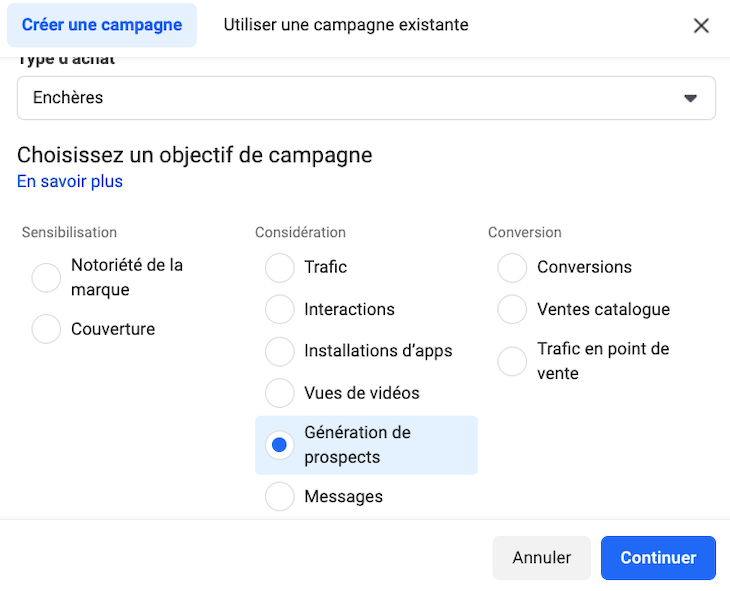Screen dimensions: 730x591
Task: Choose Installations d'apps objective
Action: coord(280,352)
